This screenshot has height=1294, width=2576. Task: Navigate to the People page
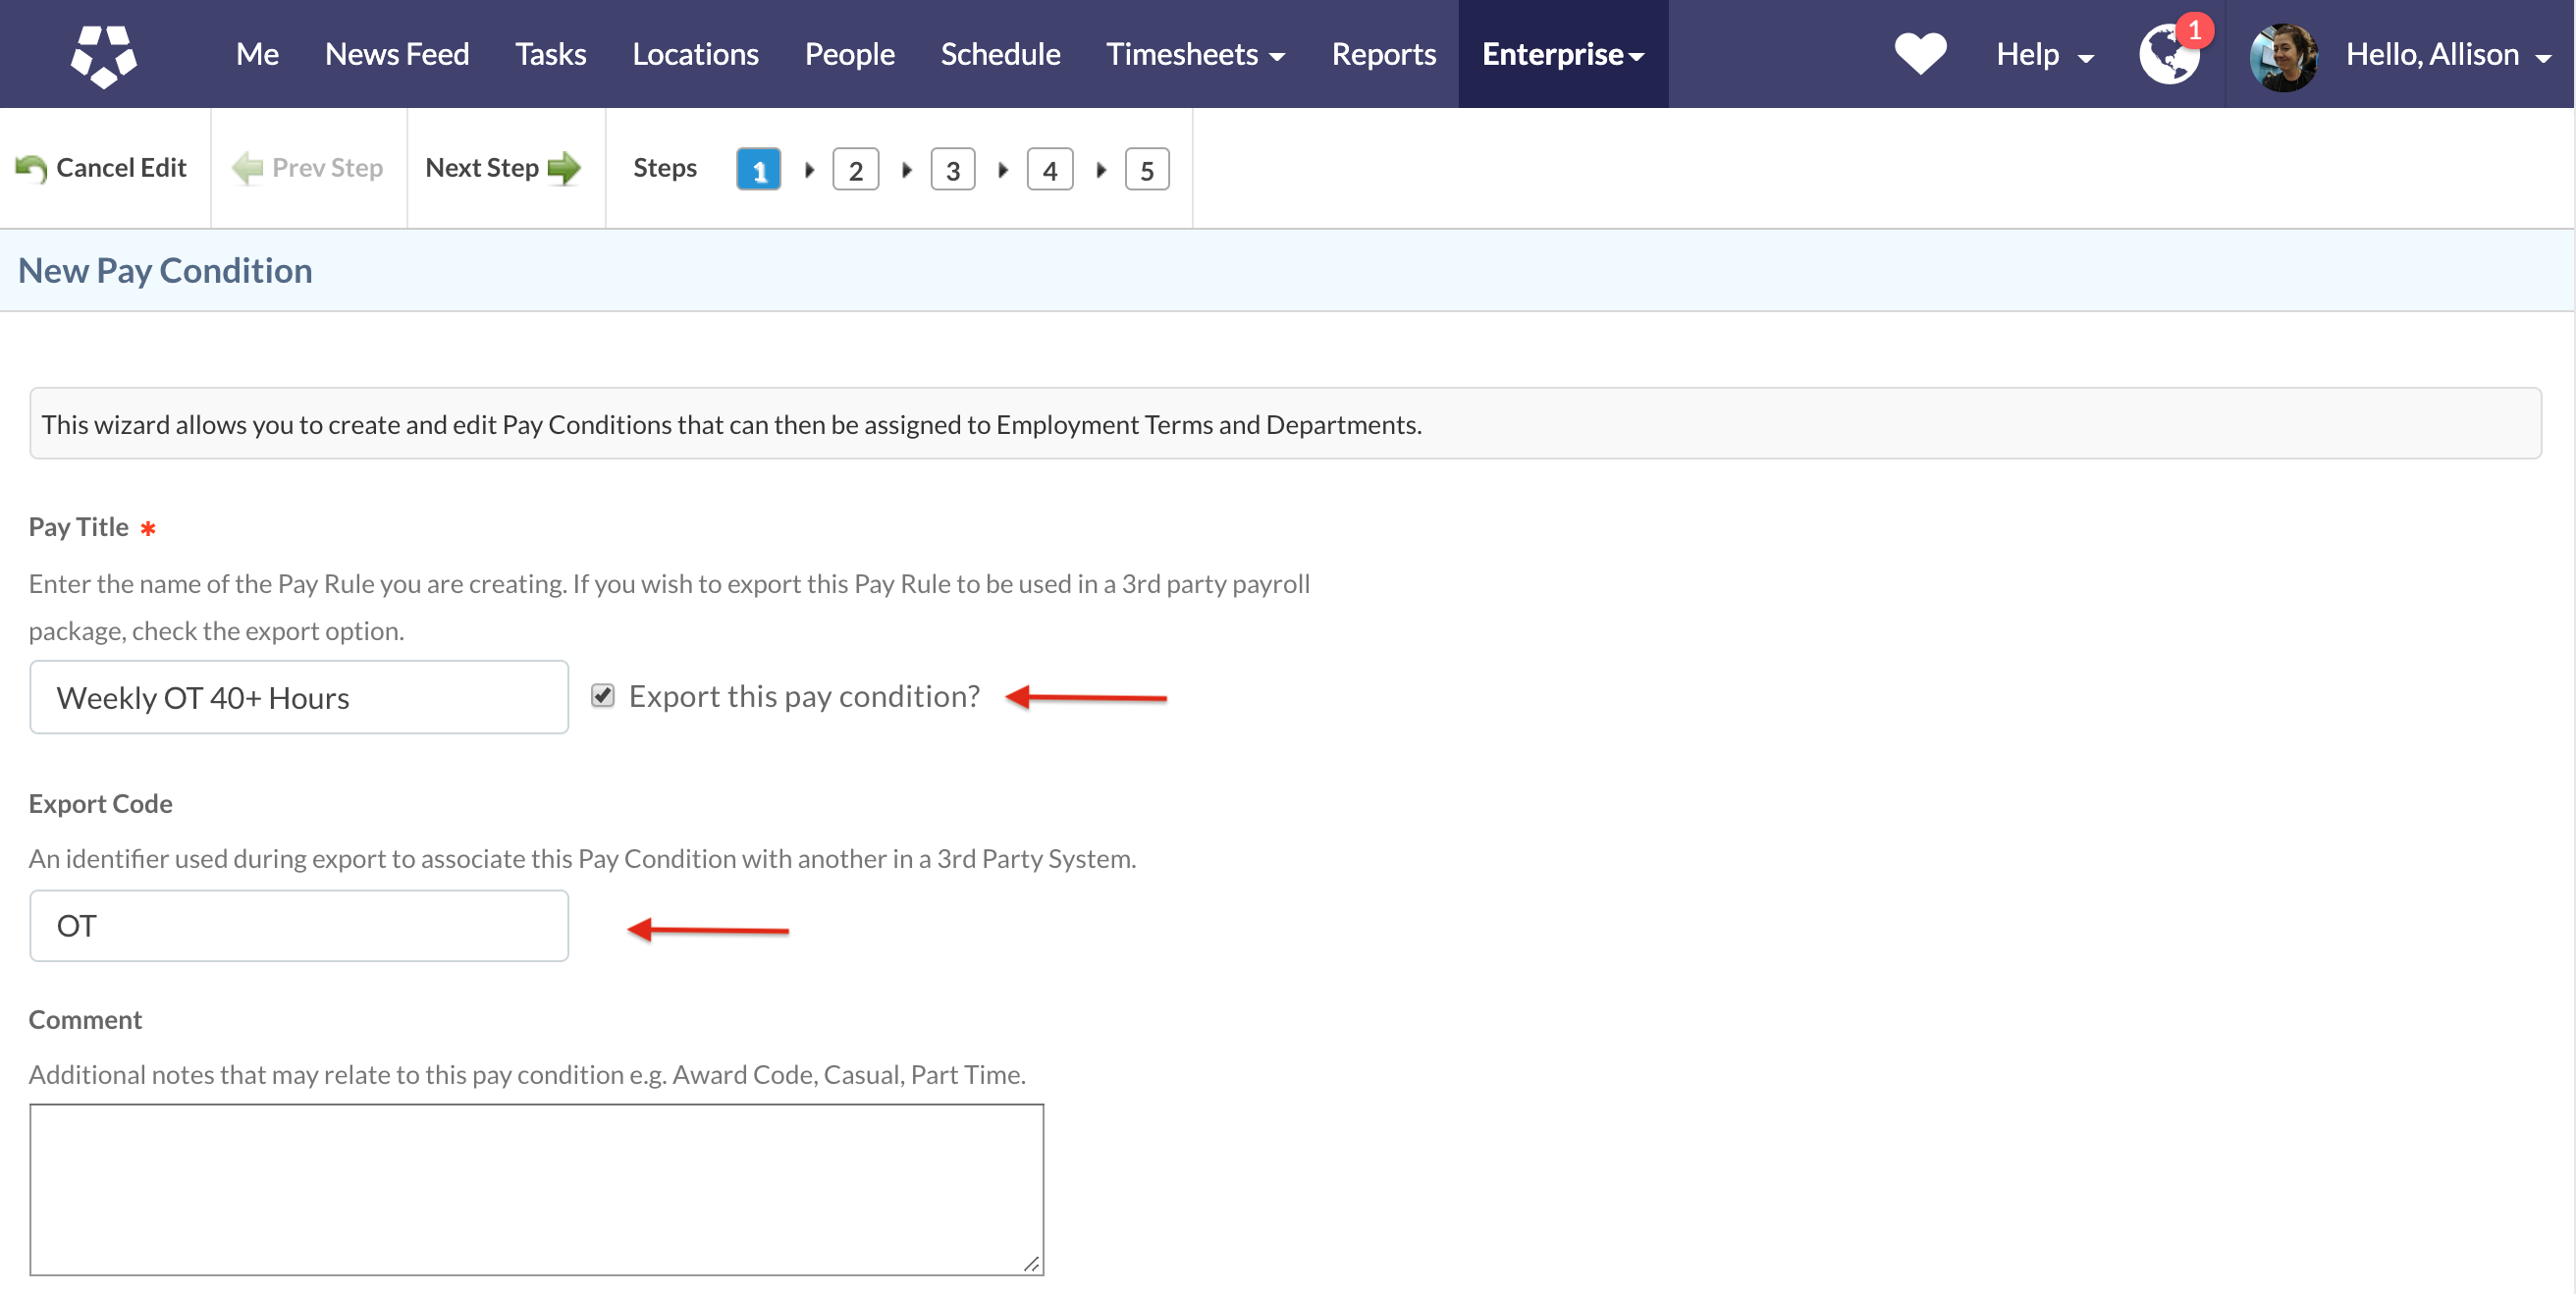click(849, 55)
